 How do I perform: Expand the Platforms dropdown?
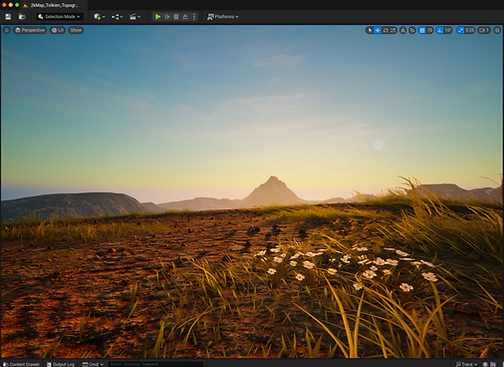[x=223, y=17]
